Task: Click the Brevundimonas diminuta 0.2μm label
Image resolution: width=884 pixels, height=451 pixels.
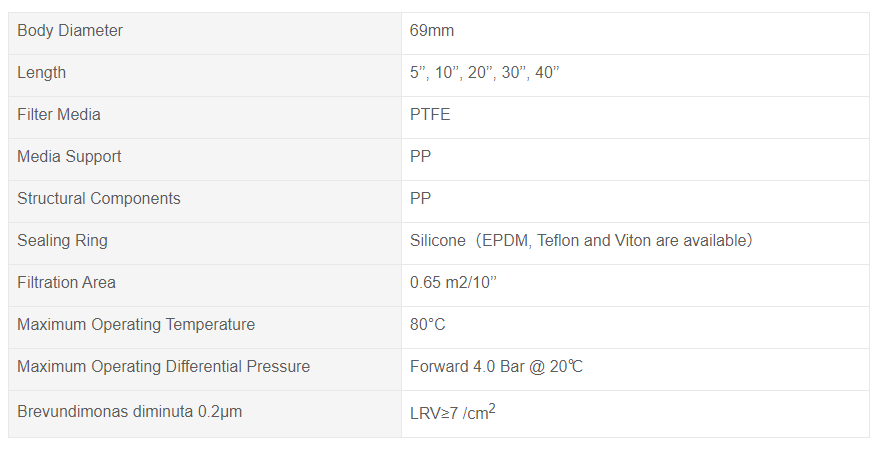Action: coord(129,411)
